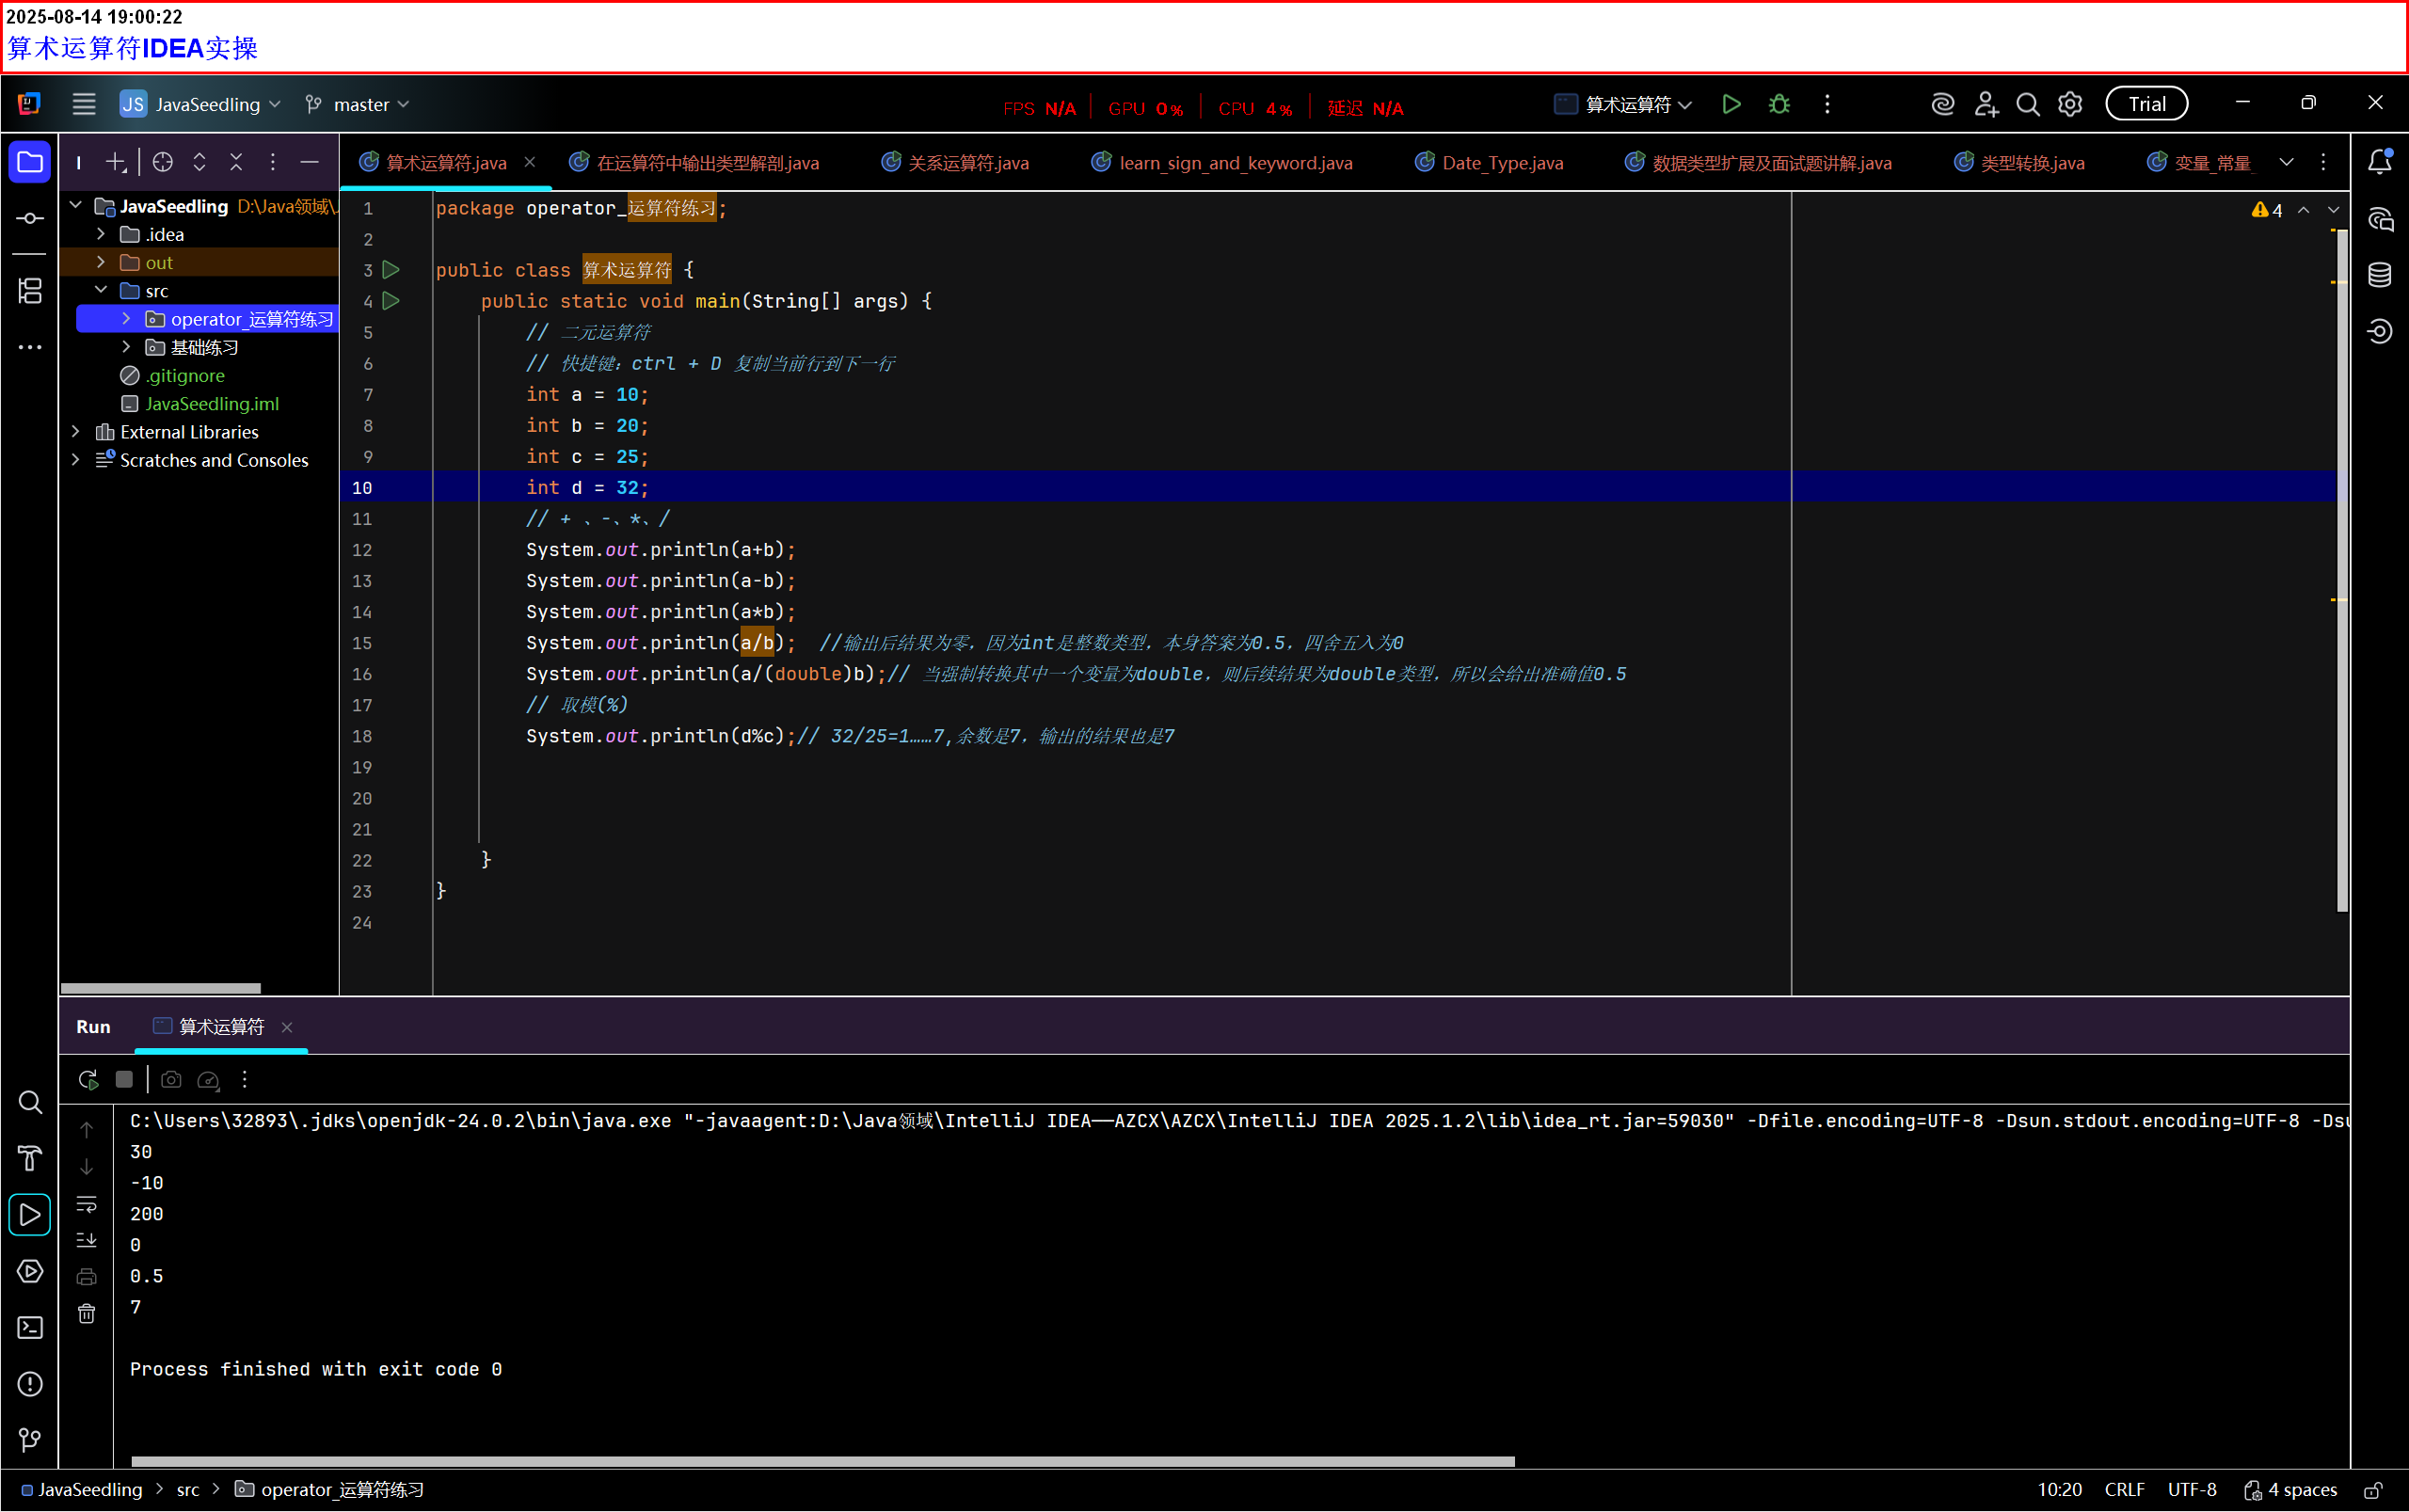Rerun 算术运算符 in Run panel
Screen dimensions: 2409x1512
(88, 1079)
